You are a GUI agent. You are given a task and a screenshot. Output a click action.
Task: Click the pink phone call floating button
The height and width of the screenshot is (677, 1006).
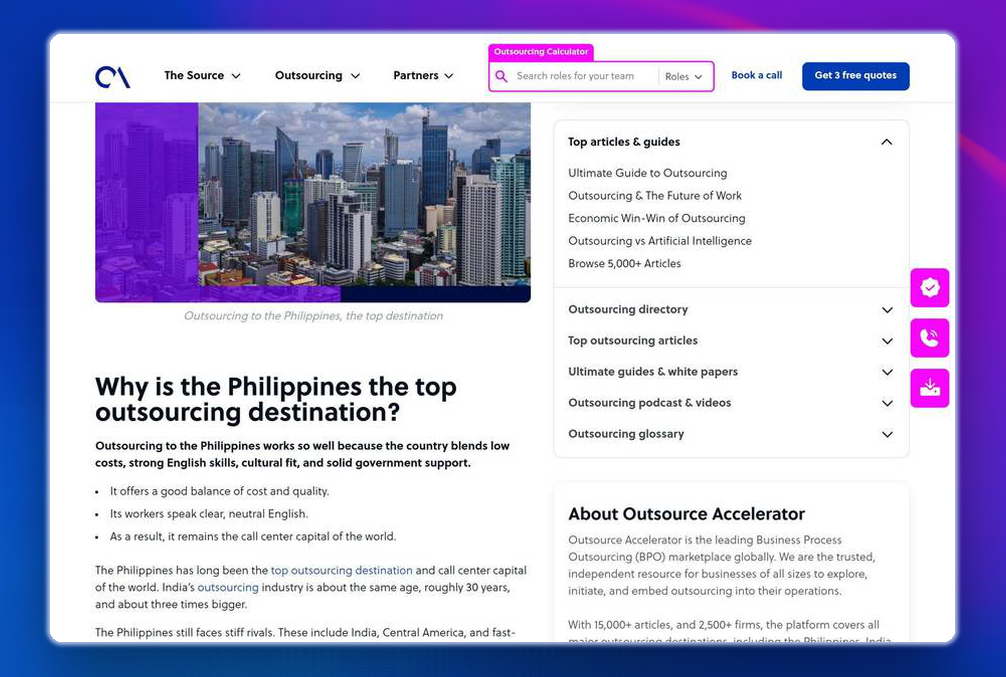click(x=930, y=338)
